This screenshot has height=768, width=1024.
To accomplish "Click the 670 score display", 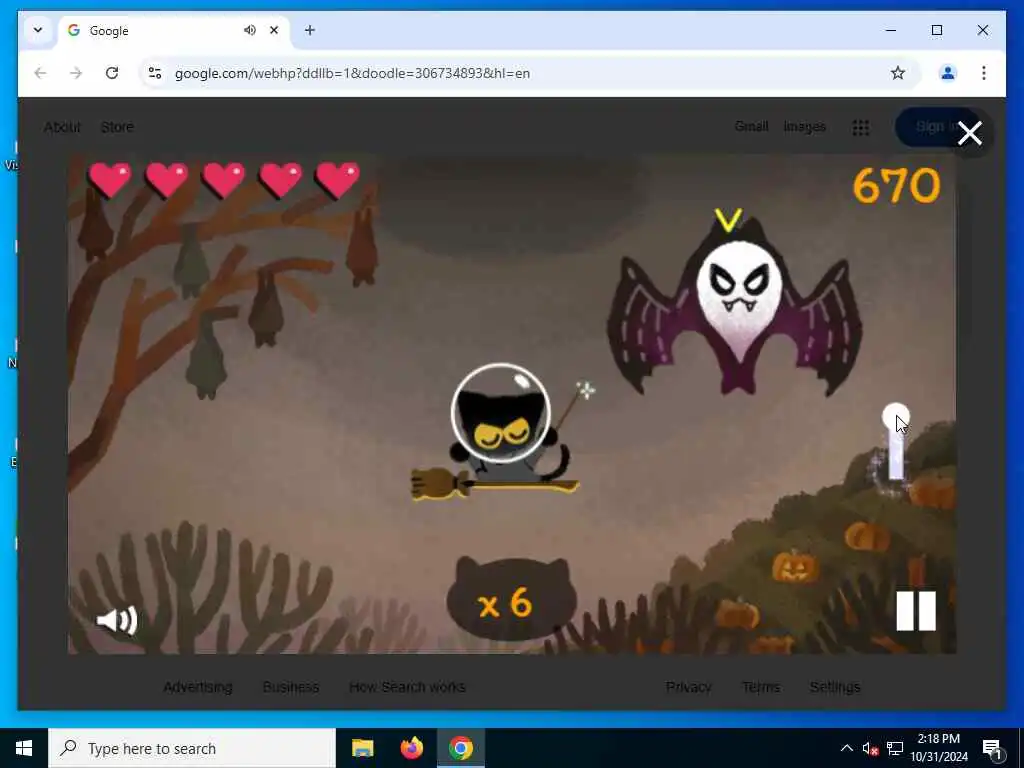I will (896, 185).
